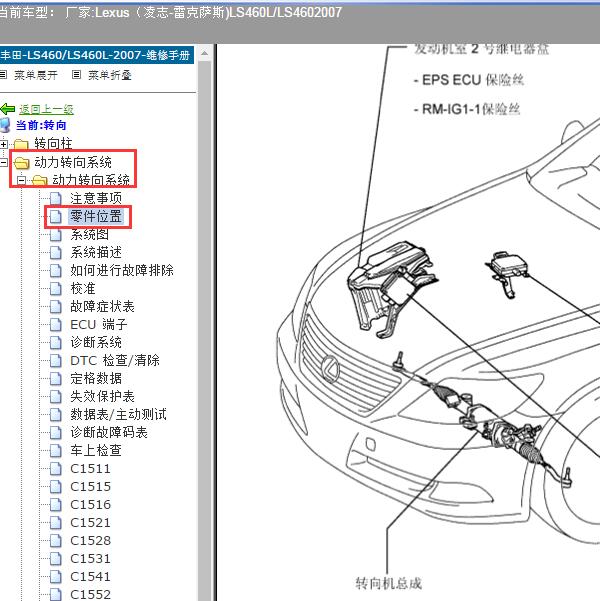Open fault code C1521
Viewport: 600px width, 601px height.
[x=90, y=522]
